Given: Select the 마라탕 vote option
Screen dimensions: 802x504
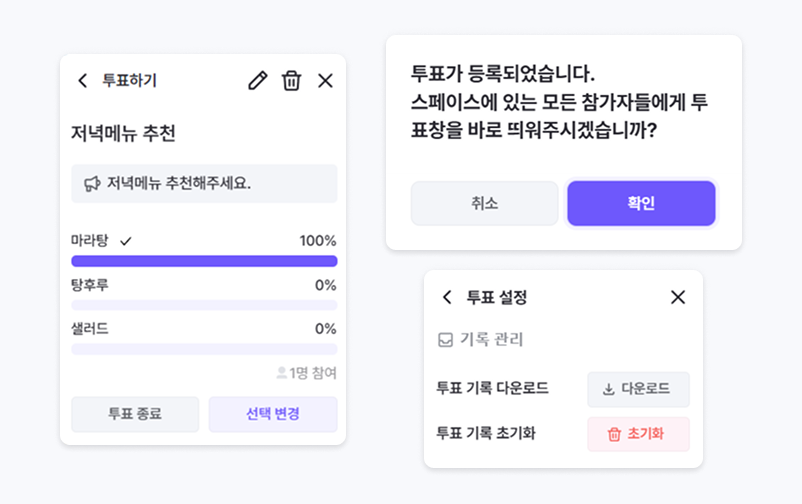Looking at the screenshot, I should pyautogui.click(x=89, y=241).
